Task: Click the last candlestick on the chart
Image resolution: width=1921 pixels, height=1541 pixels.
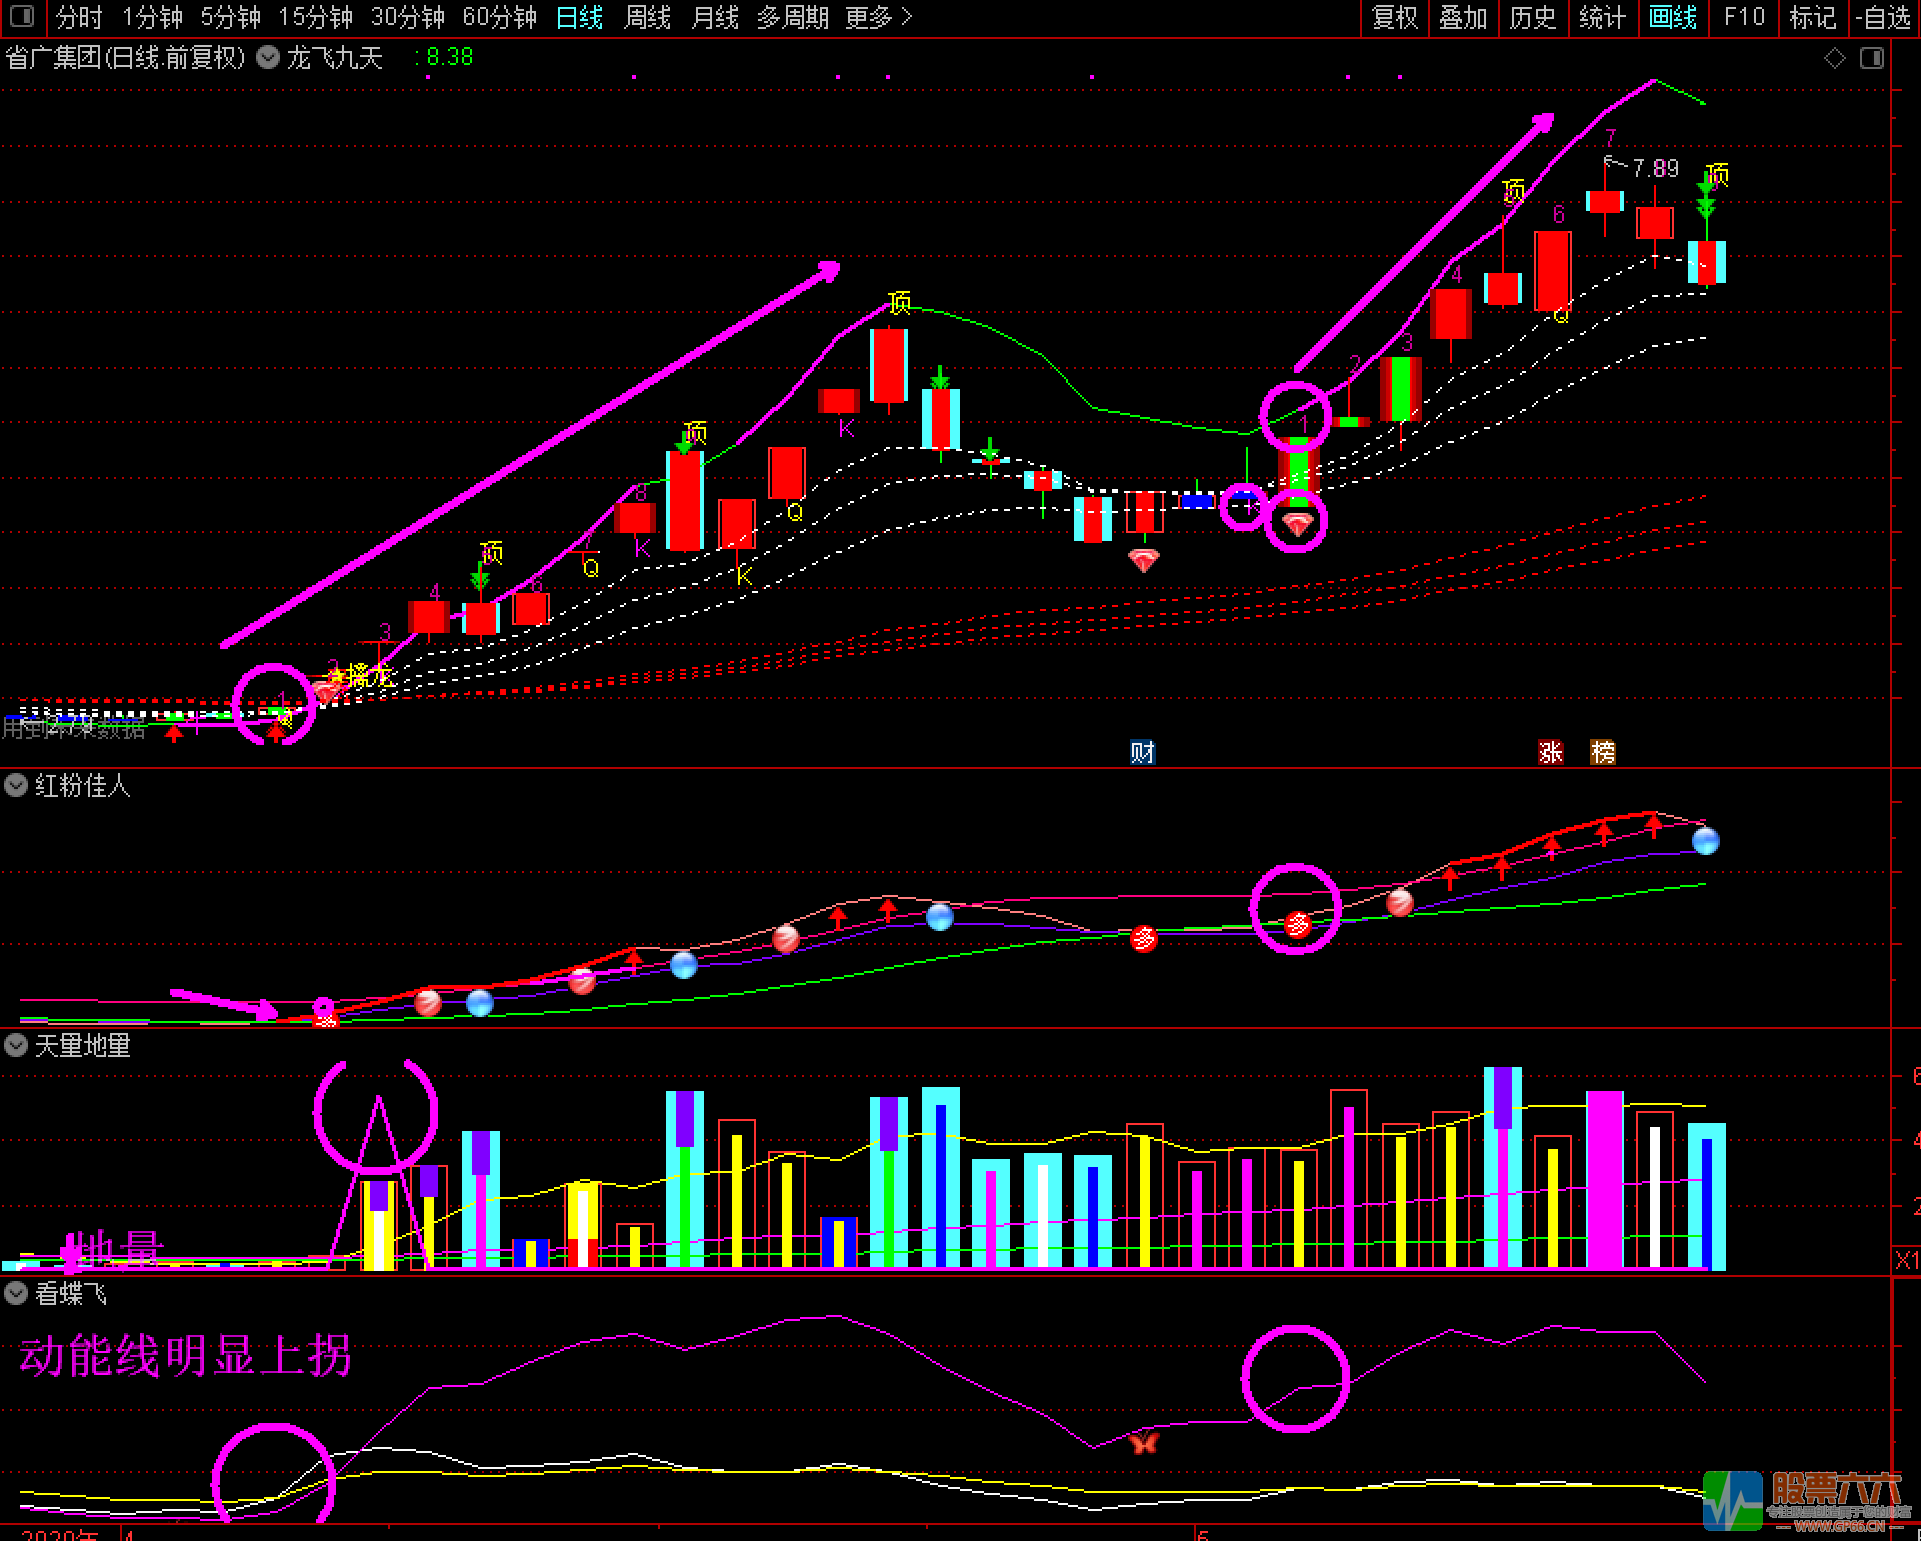Action: 1706,262
